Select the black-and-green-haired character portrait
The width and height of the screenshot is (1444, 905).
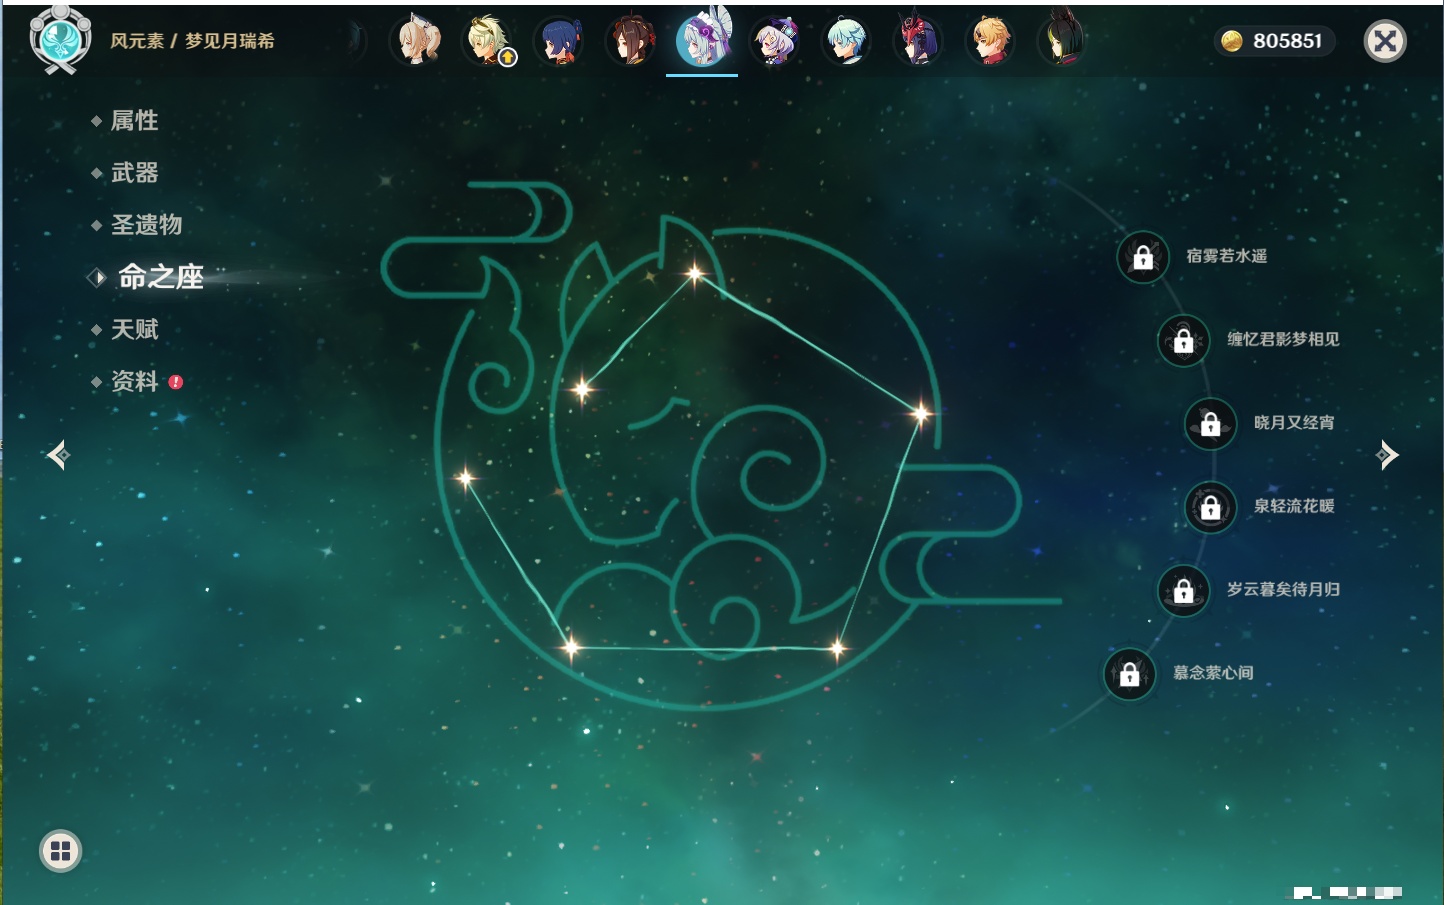coord(1061,41)
